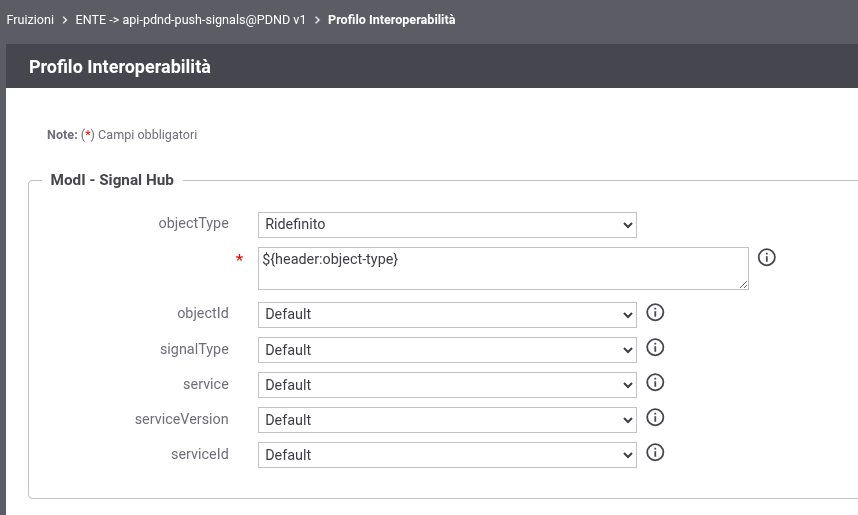Click breadcrumb chevron after Fruizioni
Image resolution: width=858 pixels, height=515 pixels.
click(65, 20)
